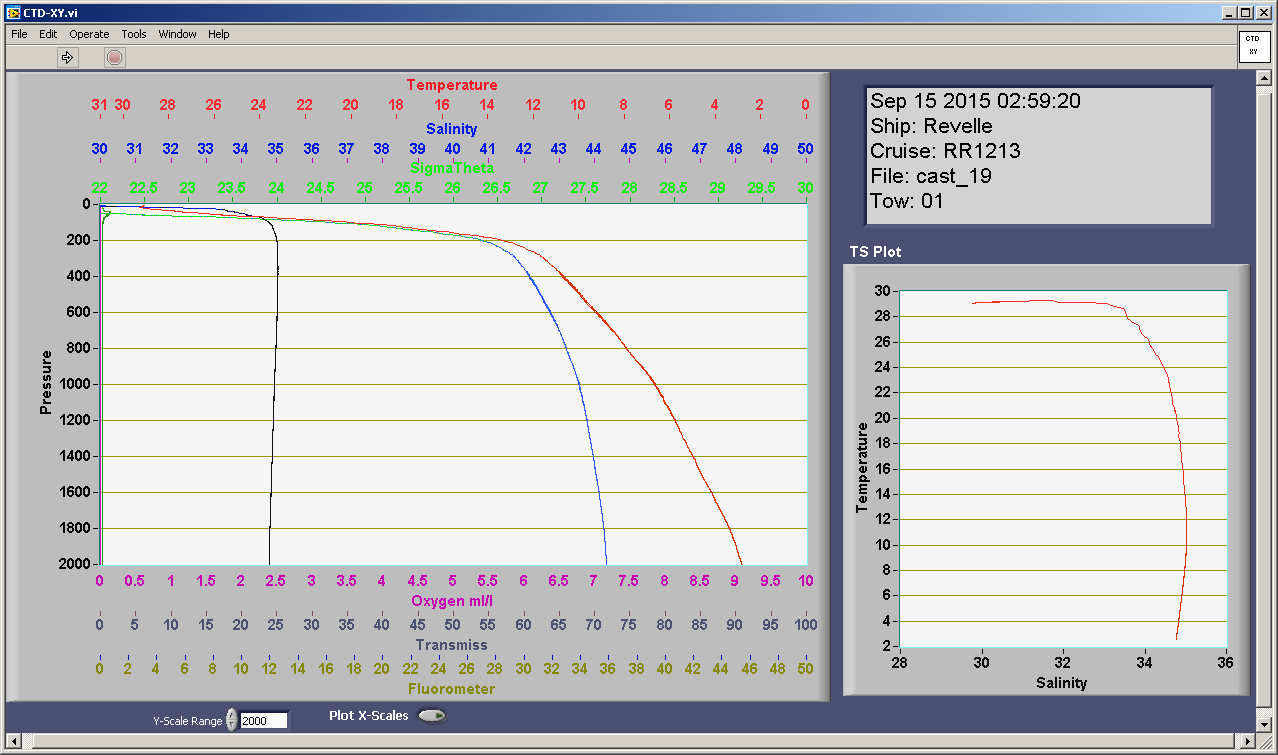This screenshot has width=1278, height=755.
Task: Click the vertical scrollbar down arrow
Action: [1263, 723]
